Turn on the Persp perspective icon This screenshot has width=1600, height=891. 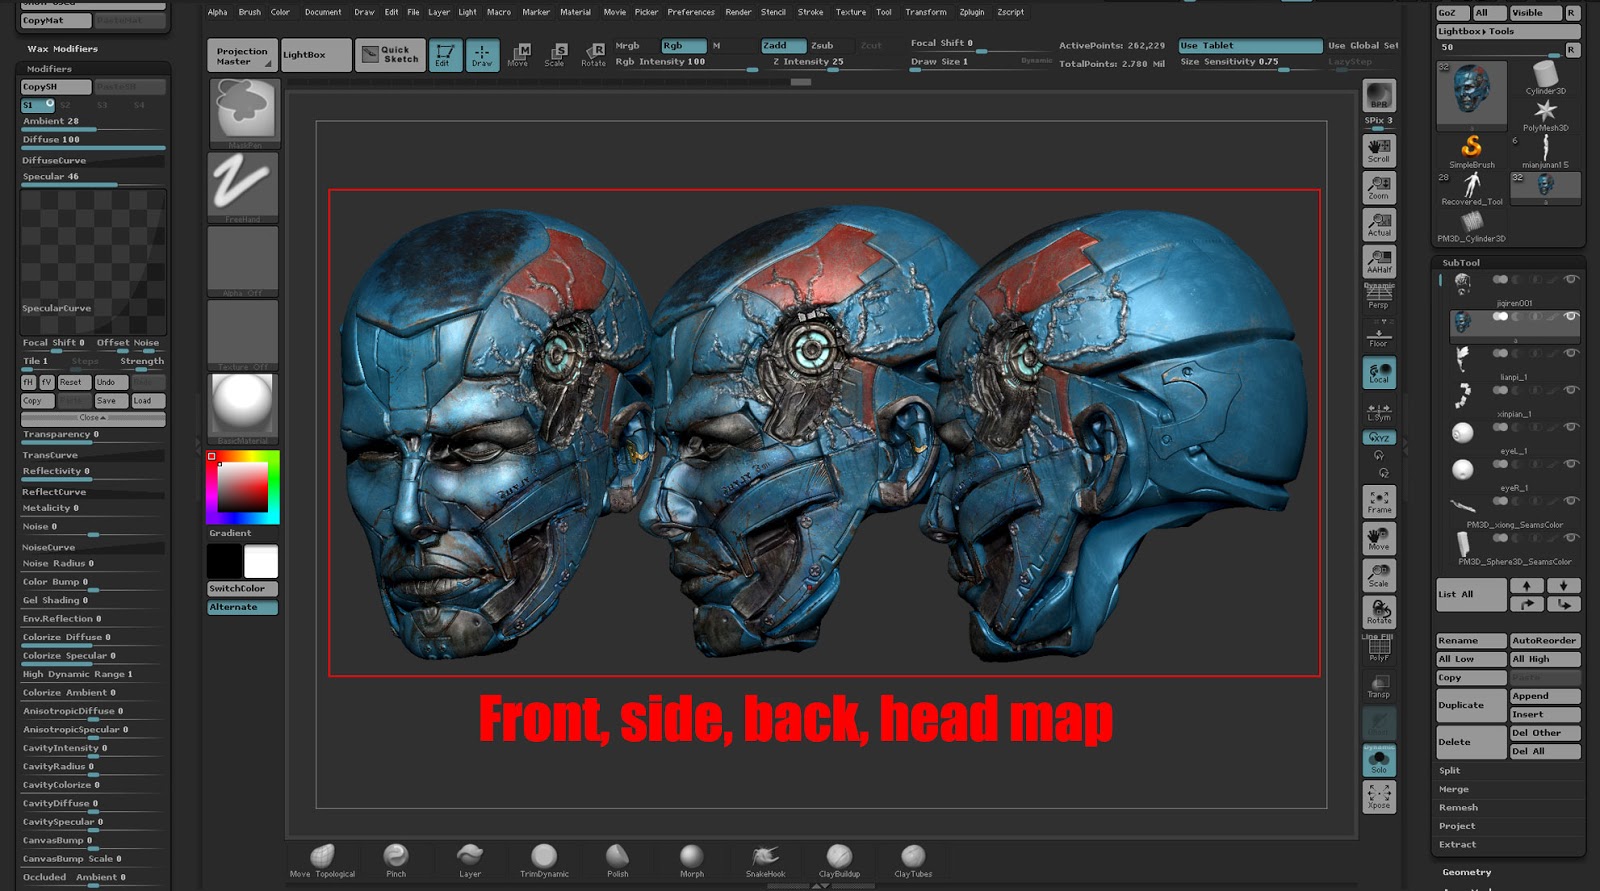point(1379,296)
